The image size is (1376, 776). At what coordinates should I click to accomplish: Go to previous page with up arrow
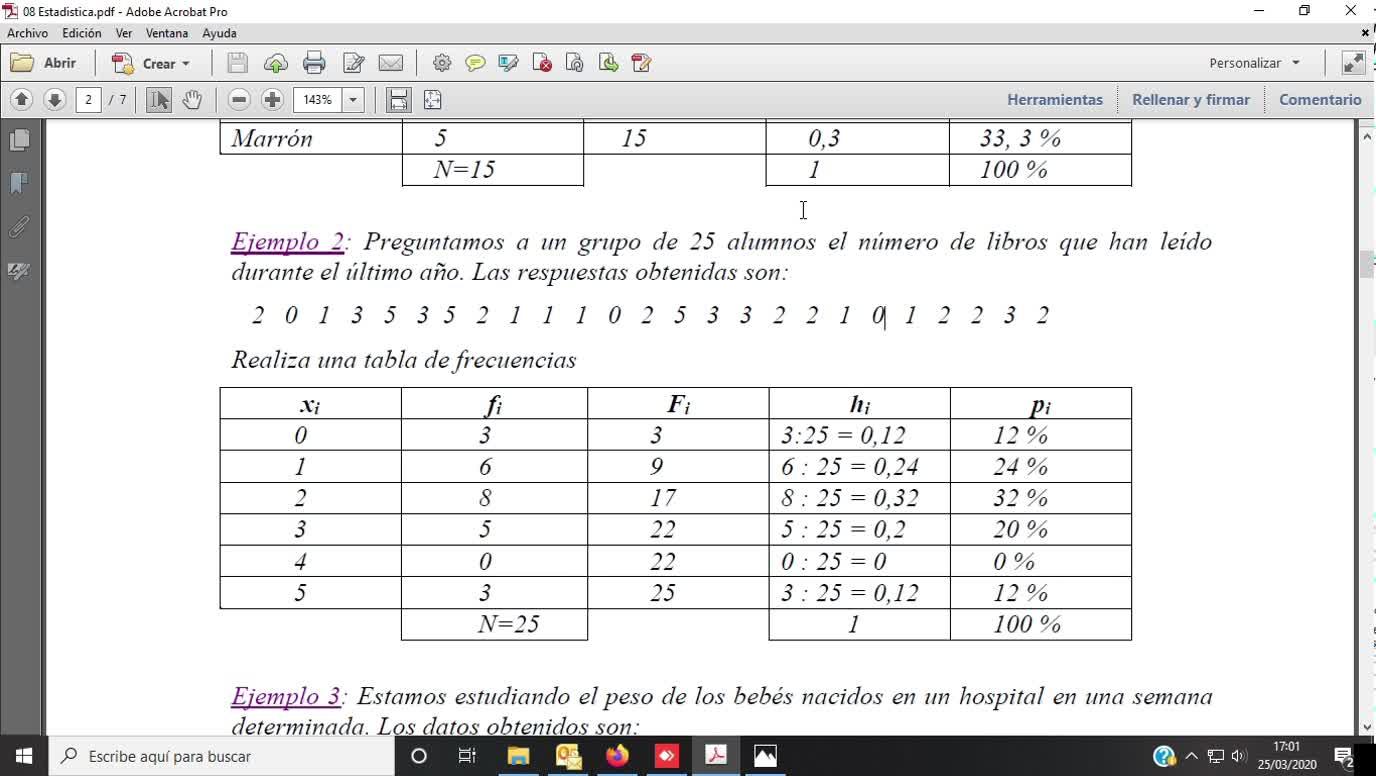[22, 99]
